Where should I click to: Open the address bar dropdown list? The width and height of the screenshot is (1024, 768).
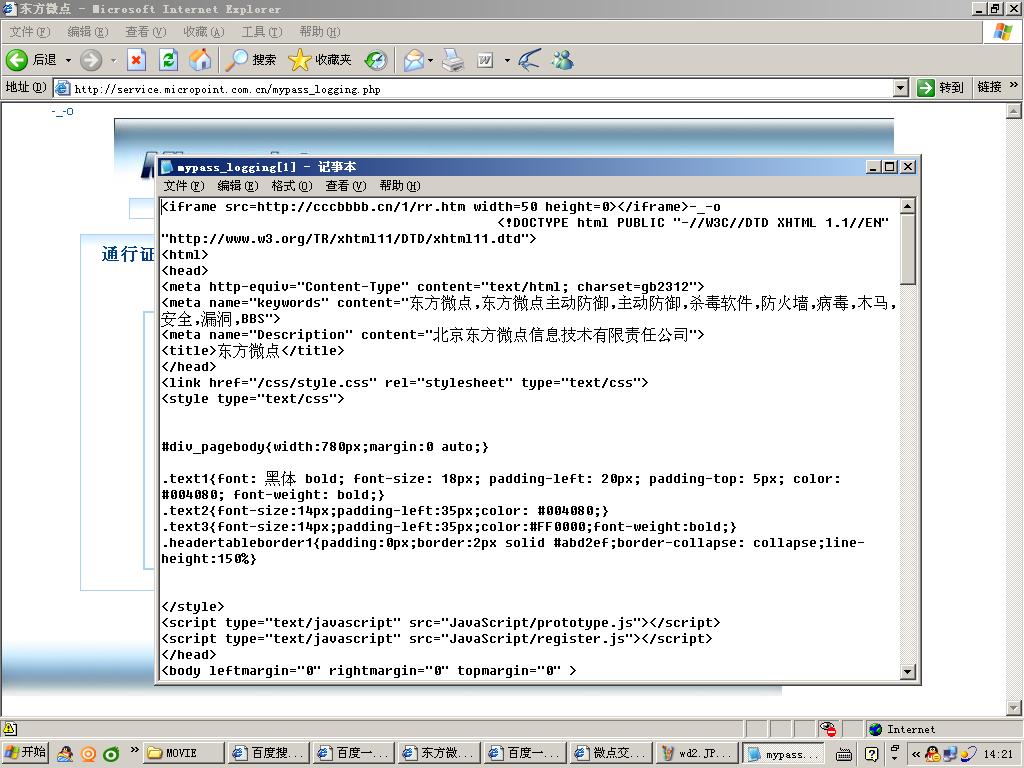[901, 88]
